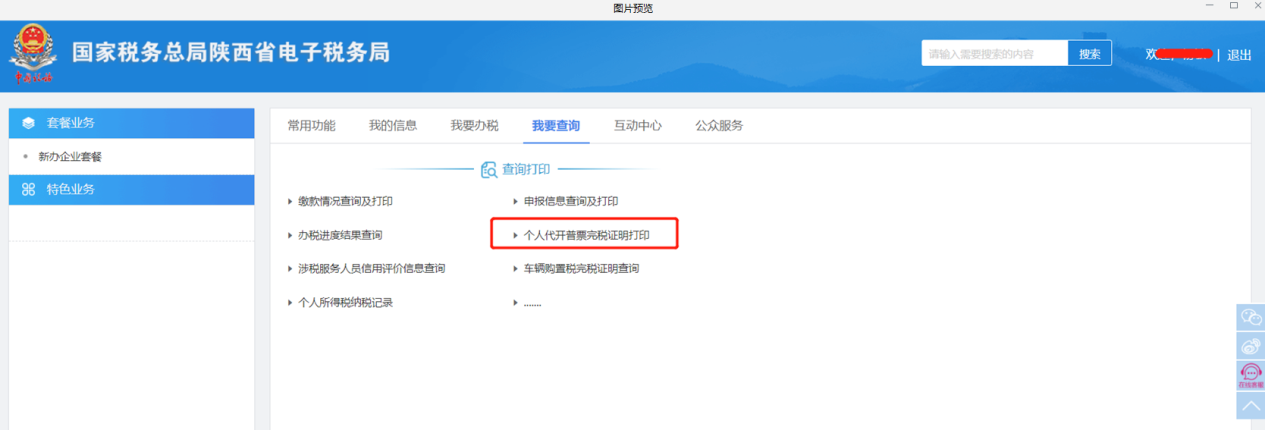This screenshot has width=1265, height=430.
Task: Click the back-to-top arrow icon
Action: point(1250,405)
